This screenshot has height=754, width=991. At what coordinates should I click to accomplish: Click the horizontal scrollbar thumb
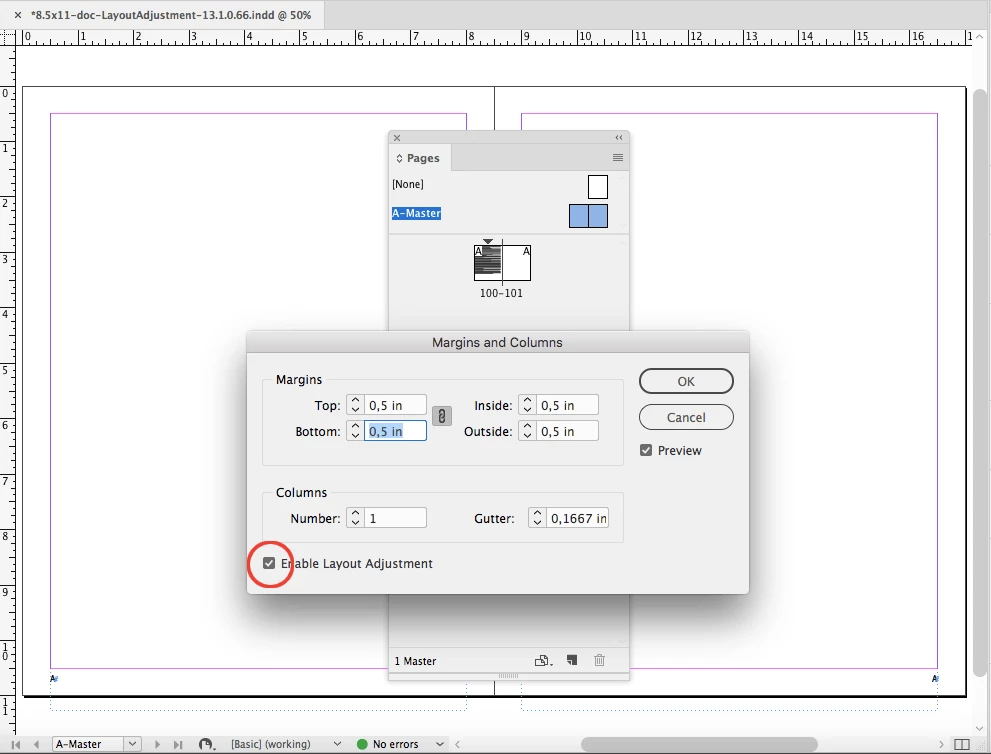[699, 745]
